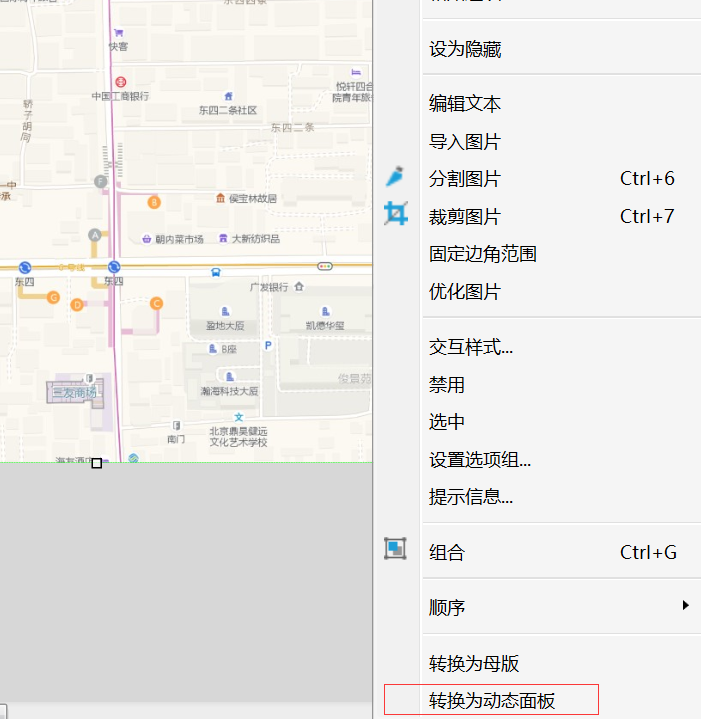Select 固定边角范围 option
Screen dimensions: 701x719
(483, 254)
